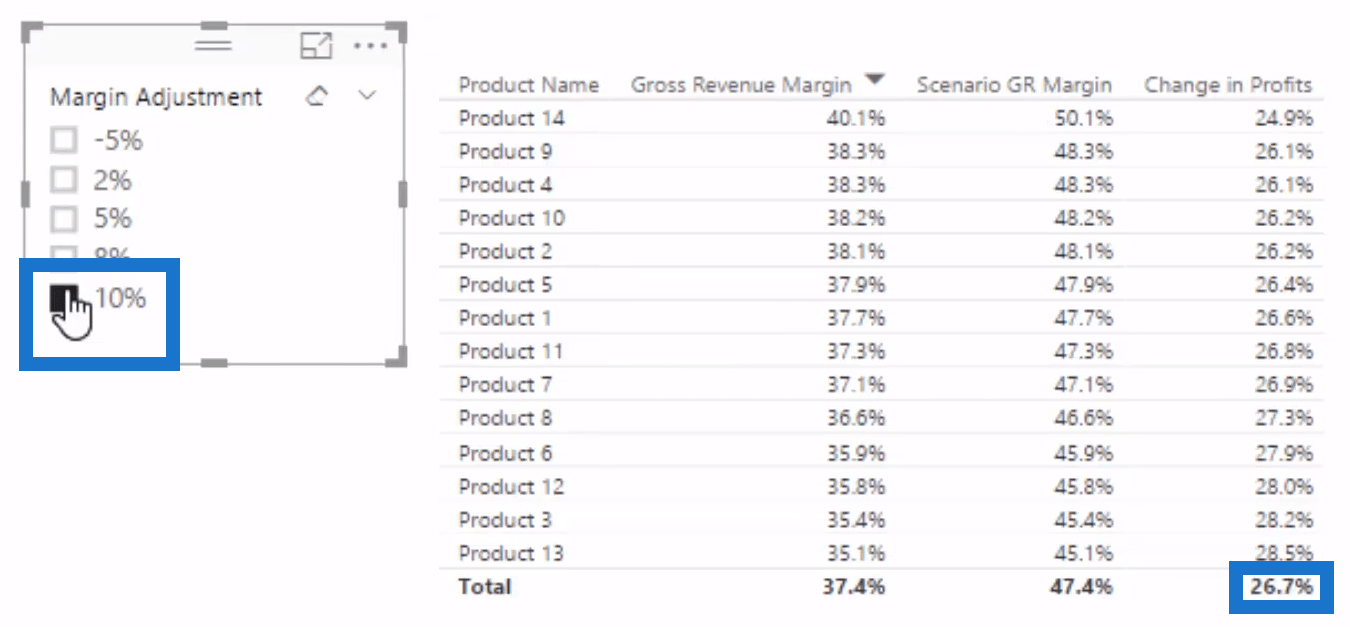Image resolution: width=1350 pixels, height=627 pixels.
Task: Click the right-edge middle handle of slicer
Action: pyautogui.click(x=403, y=194)
